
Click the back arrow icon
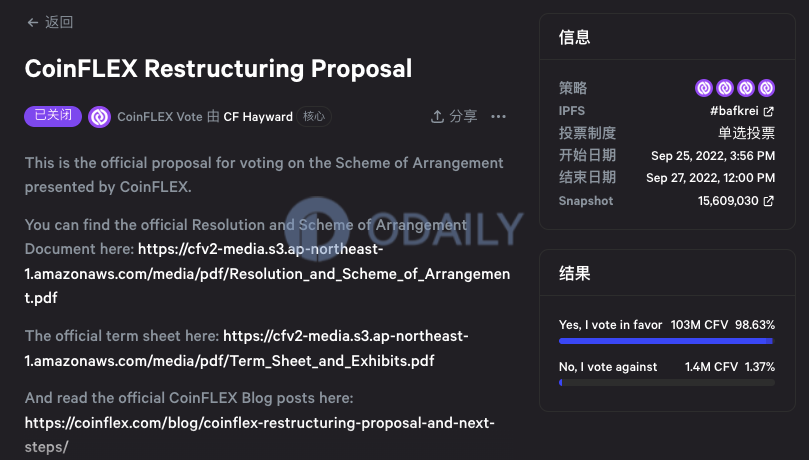pyautogui.click(x=33, y=22)
